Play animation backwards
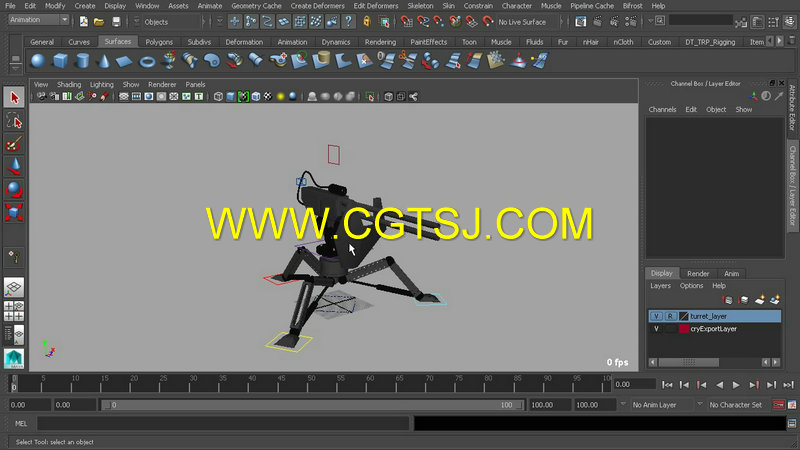 click(x=719, y=385)
